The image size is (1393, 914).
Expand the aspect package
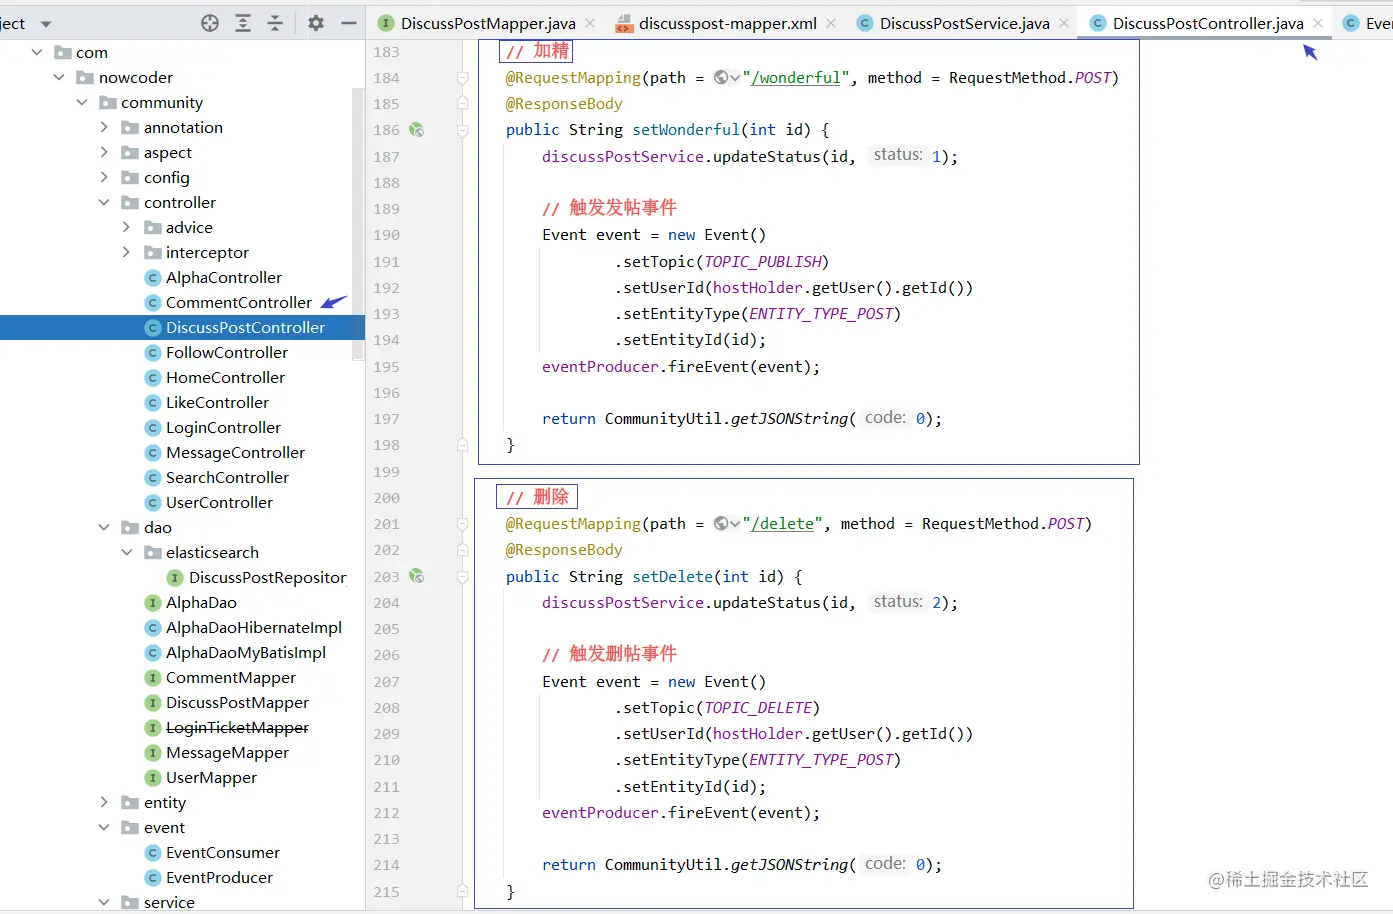pyautogui.click(x=104, y=152)
